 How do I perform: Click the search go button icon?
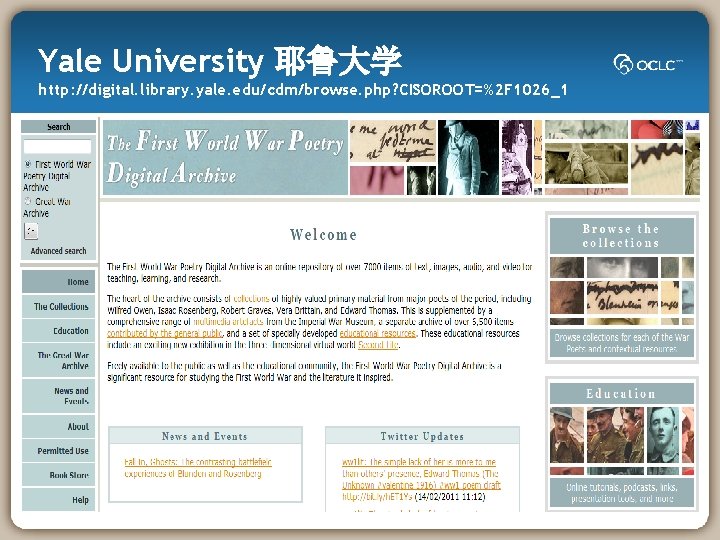click(x=31, y=231)
